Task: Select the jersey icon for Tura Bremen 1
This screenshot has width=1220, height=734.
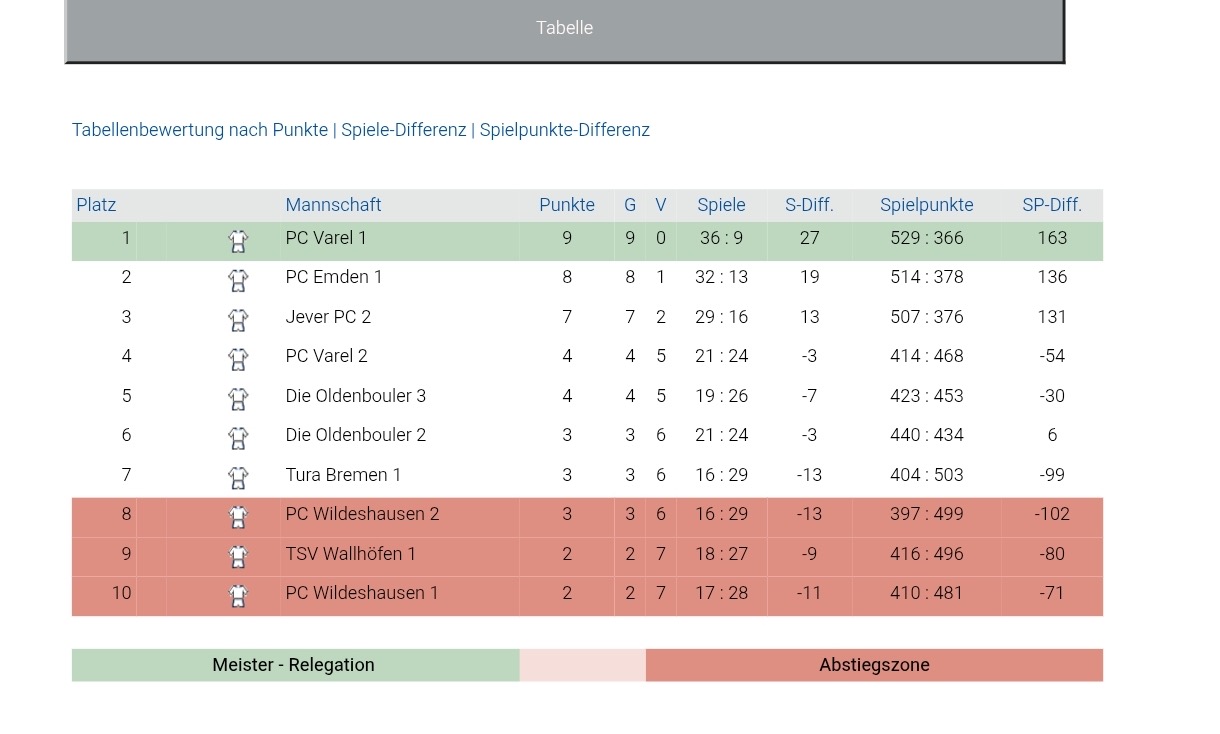Action: tap(238, 478)
